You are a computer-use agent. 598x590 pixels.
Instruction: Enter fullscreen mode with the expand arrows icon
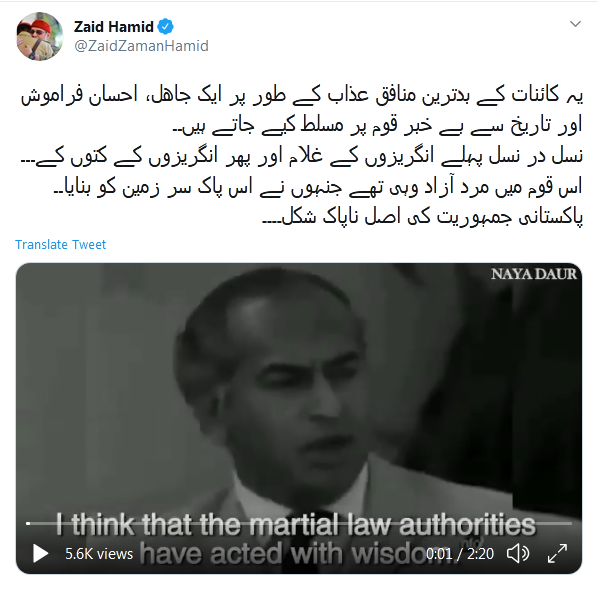557,553
